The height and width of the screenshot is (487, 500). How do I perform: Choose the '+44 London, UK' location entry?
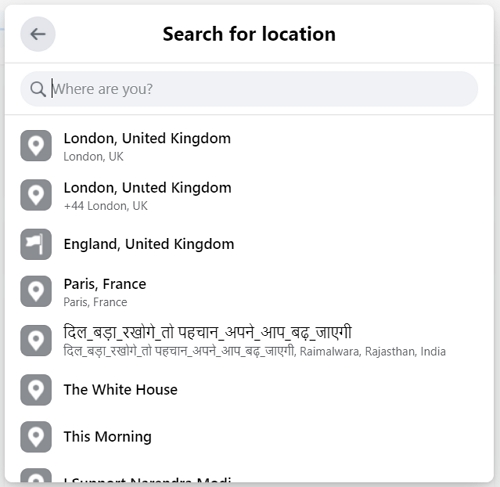tap(249, 195)
